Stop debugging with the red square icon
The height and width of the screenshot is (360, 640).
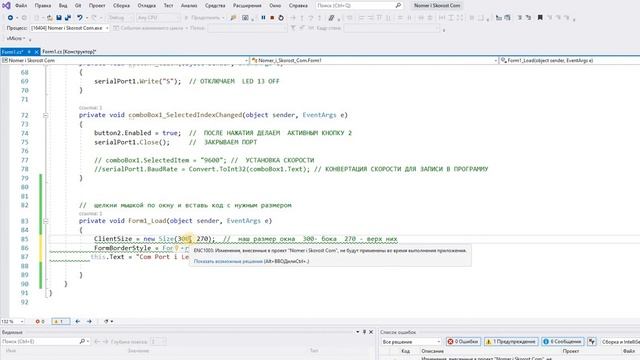272,18
